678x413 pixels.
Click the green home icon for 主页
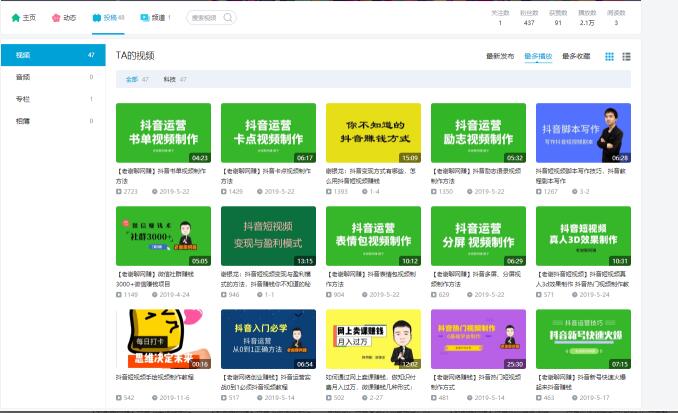coord(15,17)
